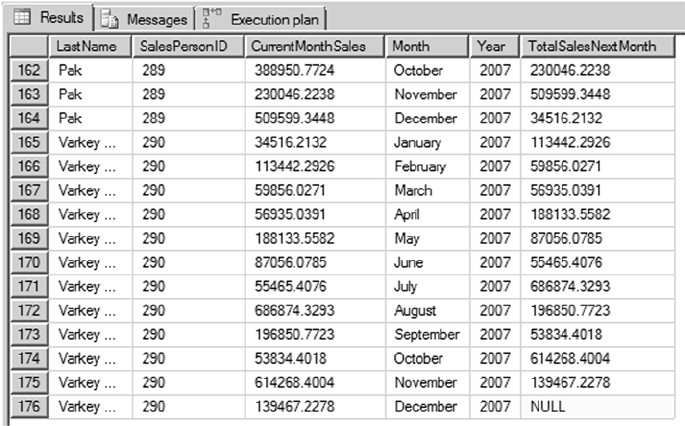
Task: Click the SalesPersonID column header
Action: click(x=186, y=46)
